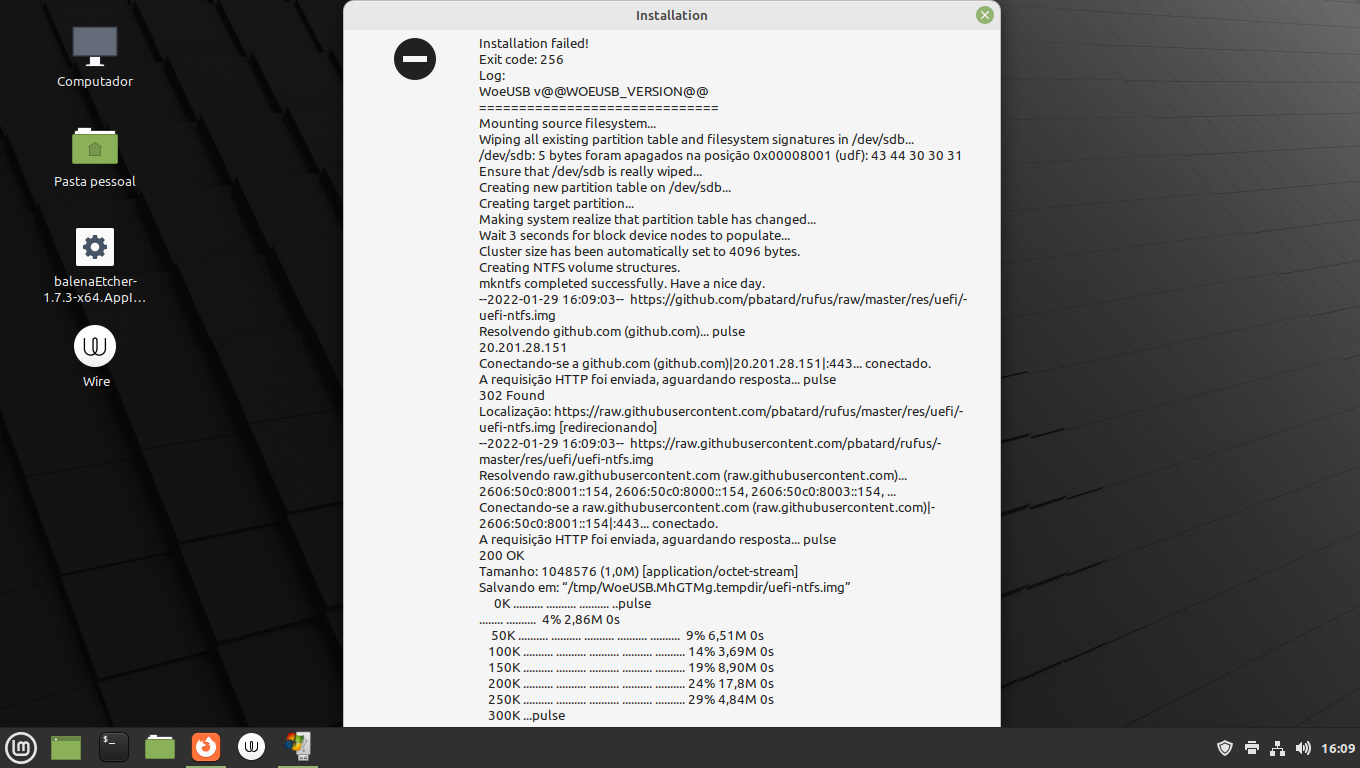
Task: Open the shield update manager tray icon
Action: coord(1225,748)
